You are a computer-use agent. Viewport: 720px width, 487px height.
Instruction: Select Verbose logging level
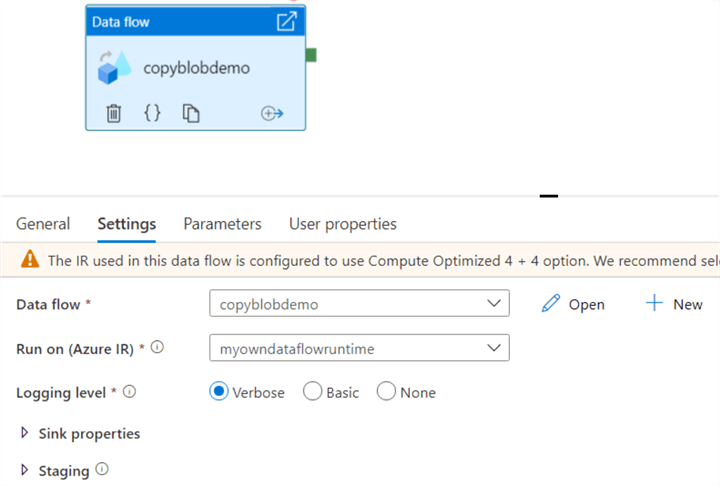pos(219,392)
